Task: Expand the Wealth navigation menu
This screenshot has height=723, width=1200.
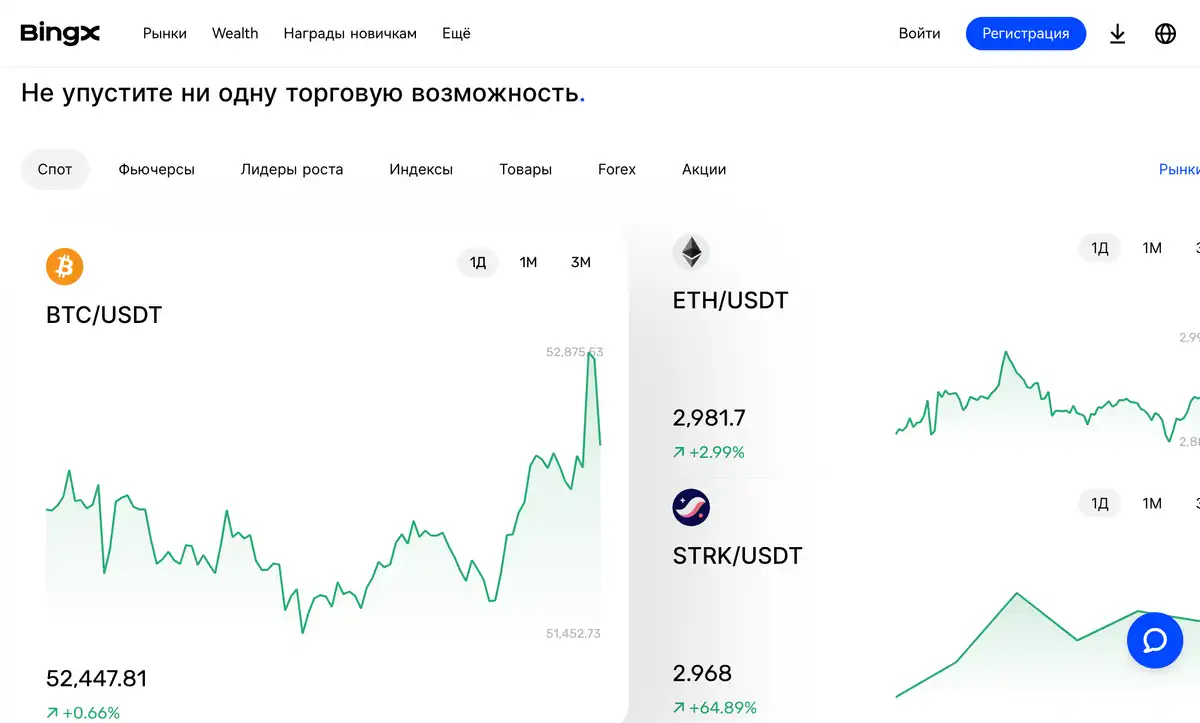Action: click(235, 34)
